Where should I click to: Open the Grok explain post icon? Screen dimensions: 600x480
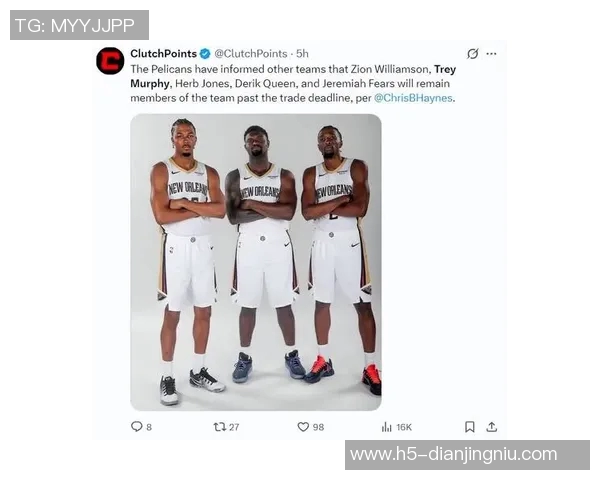(473, 54)
